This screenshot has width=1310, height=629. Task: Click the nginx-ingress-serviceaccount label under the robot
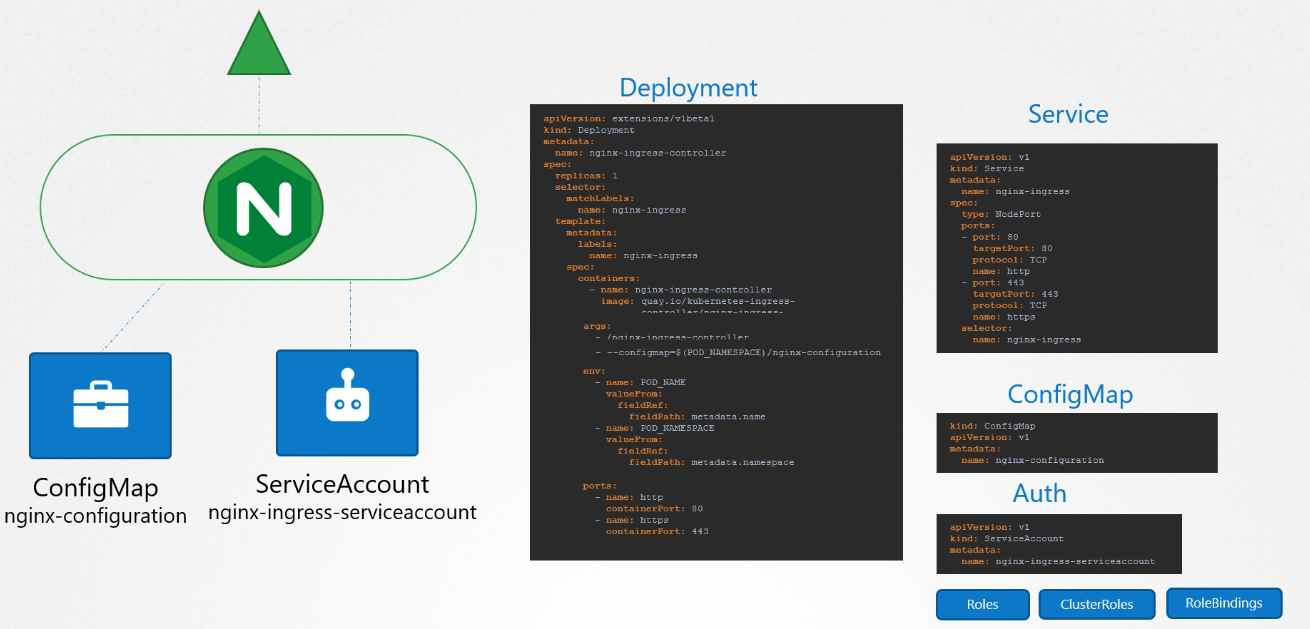click(342, 512)
